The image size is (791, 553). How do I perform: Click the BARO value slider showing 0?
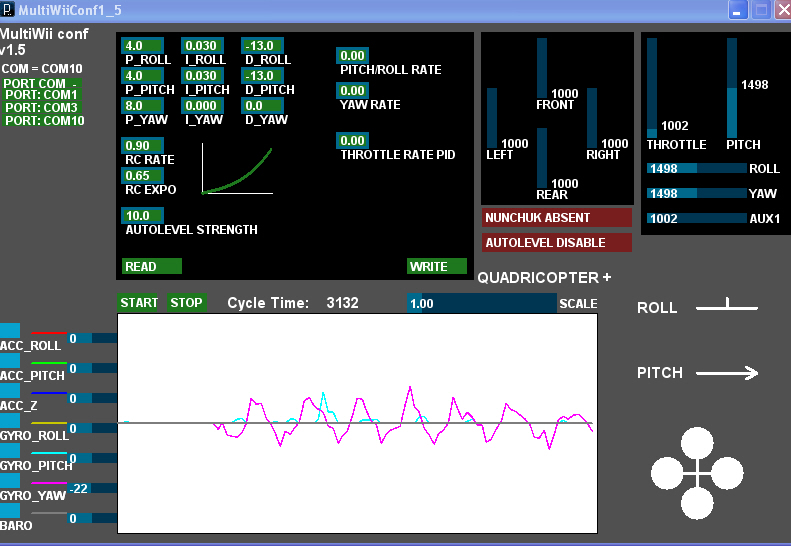point(92,518)
